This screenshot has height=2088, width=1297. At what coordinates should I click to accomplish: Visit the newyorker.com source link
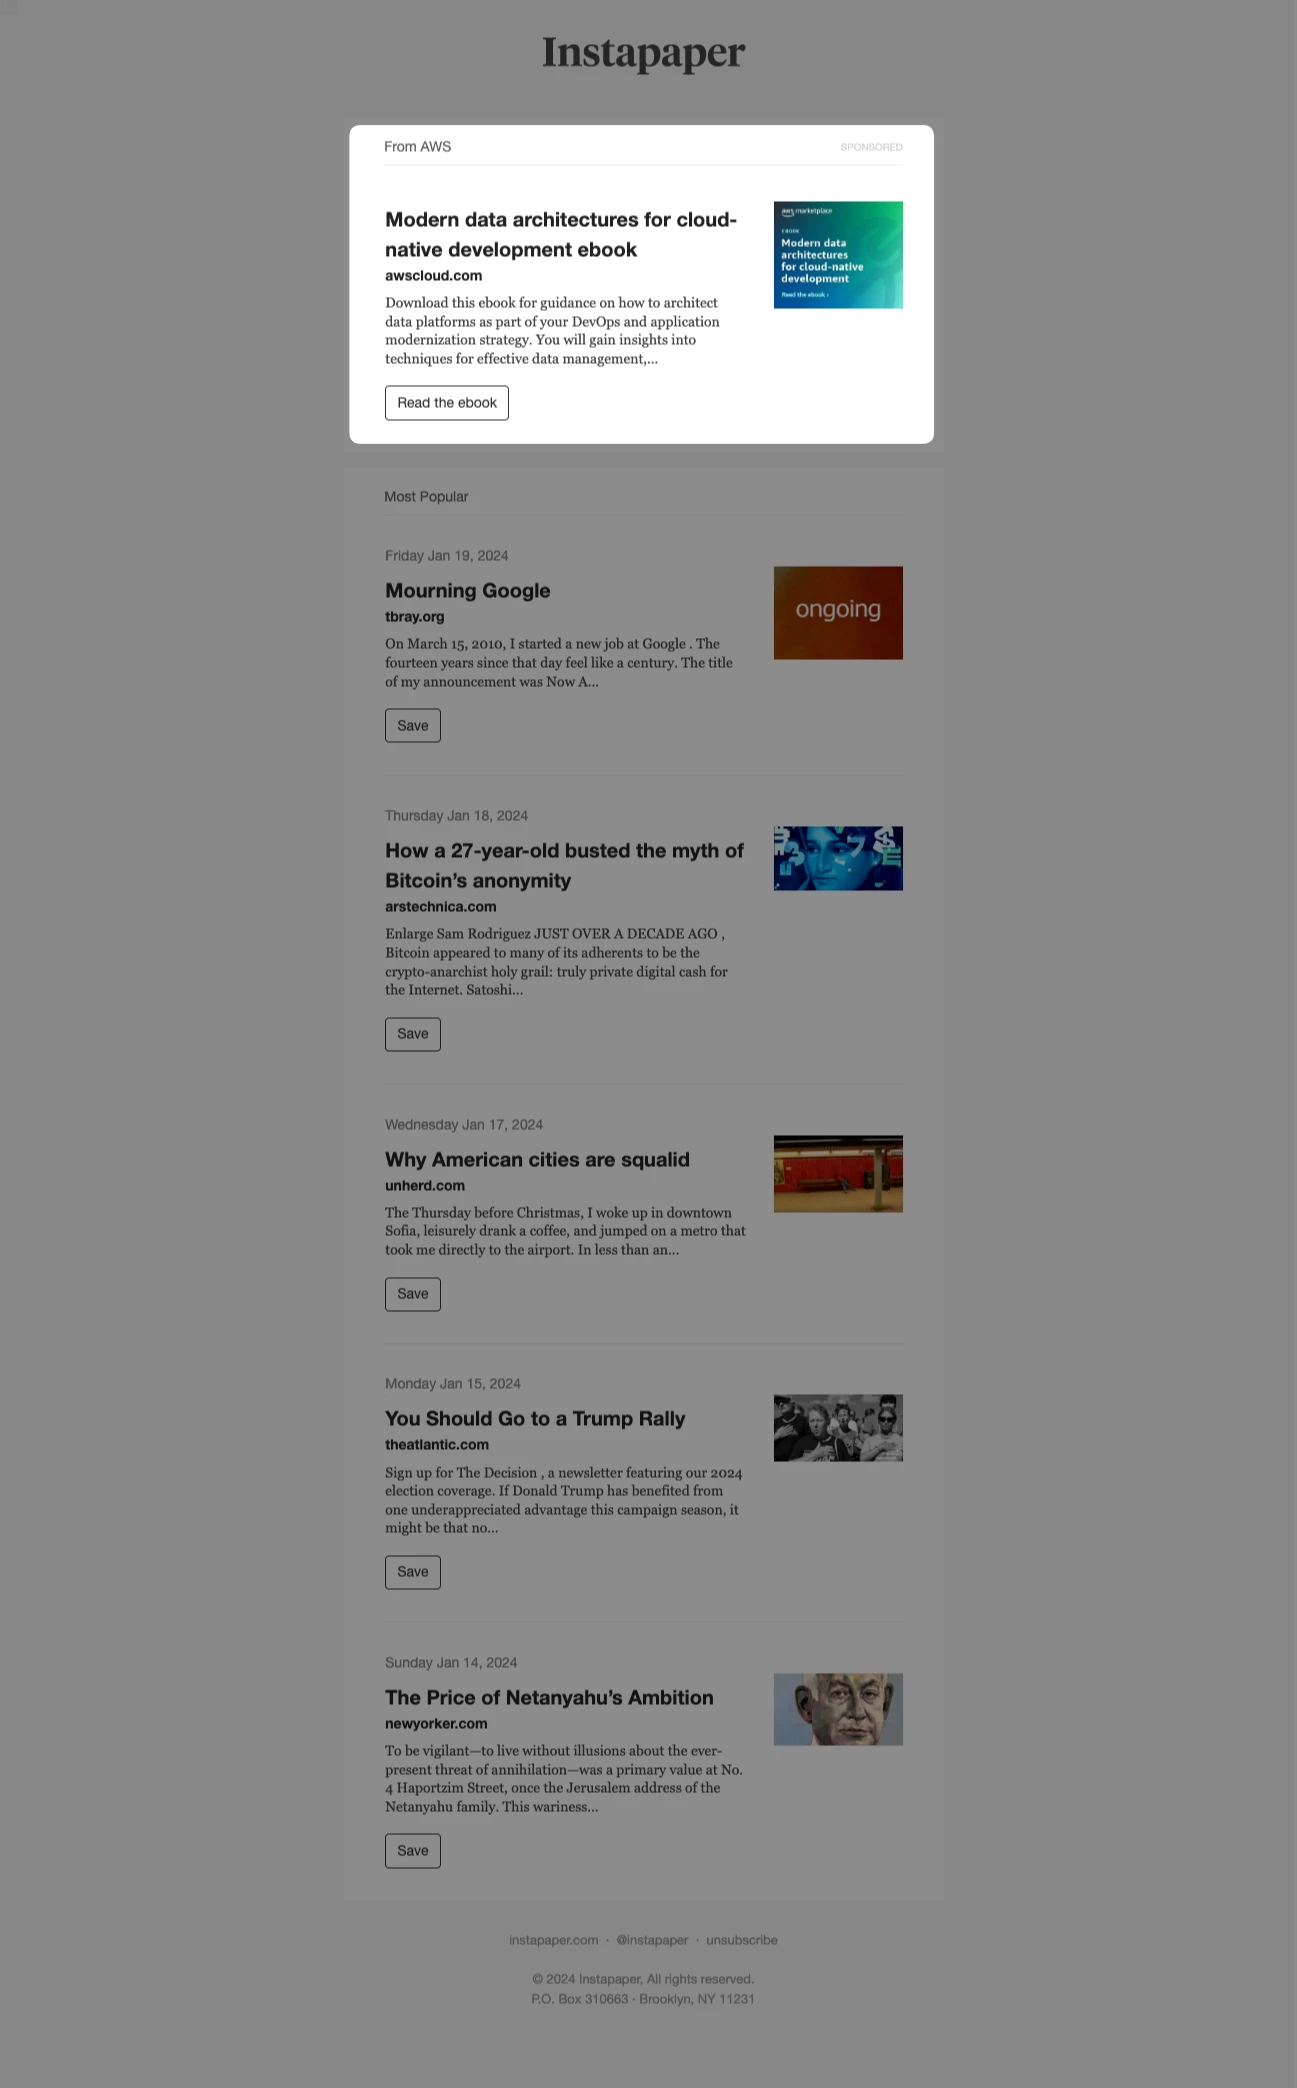click(436, 1723)
